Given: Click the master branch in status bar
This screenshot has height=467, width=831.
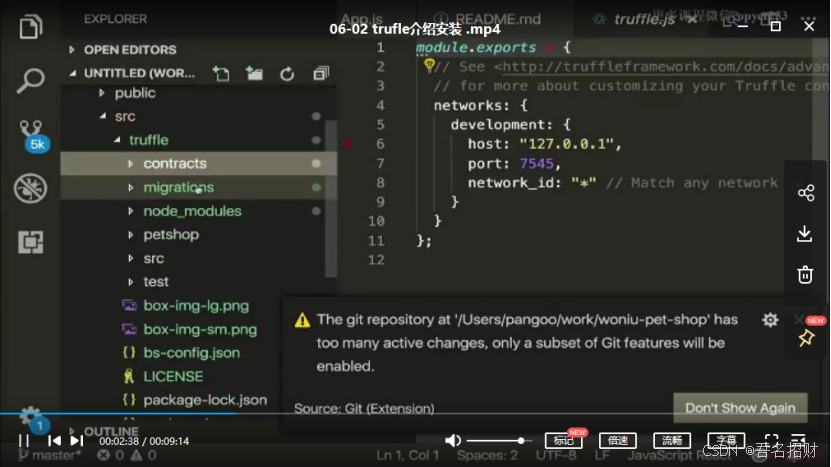Looking at the screenshot, I should click(50, 455).
